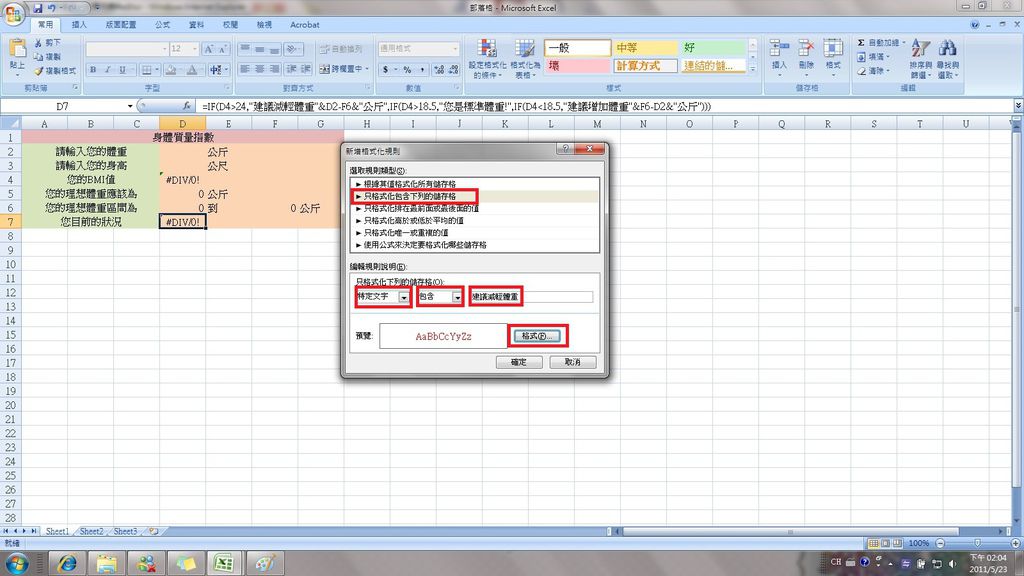The width and height of the screenshot is (1024, 576).
Task: Click the Center text alignment icon
Action: pos(260,69)
